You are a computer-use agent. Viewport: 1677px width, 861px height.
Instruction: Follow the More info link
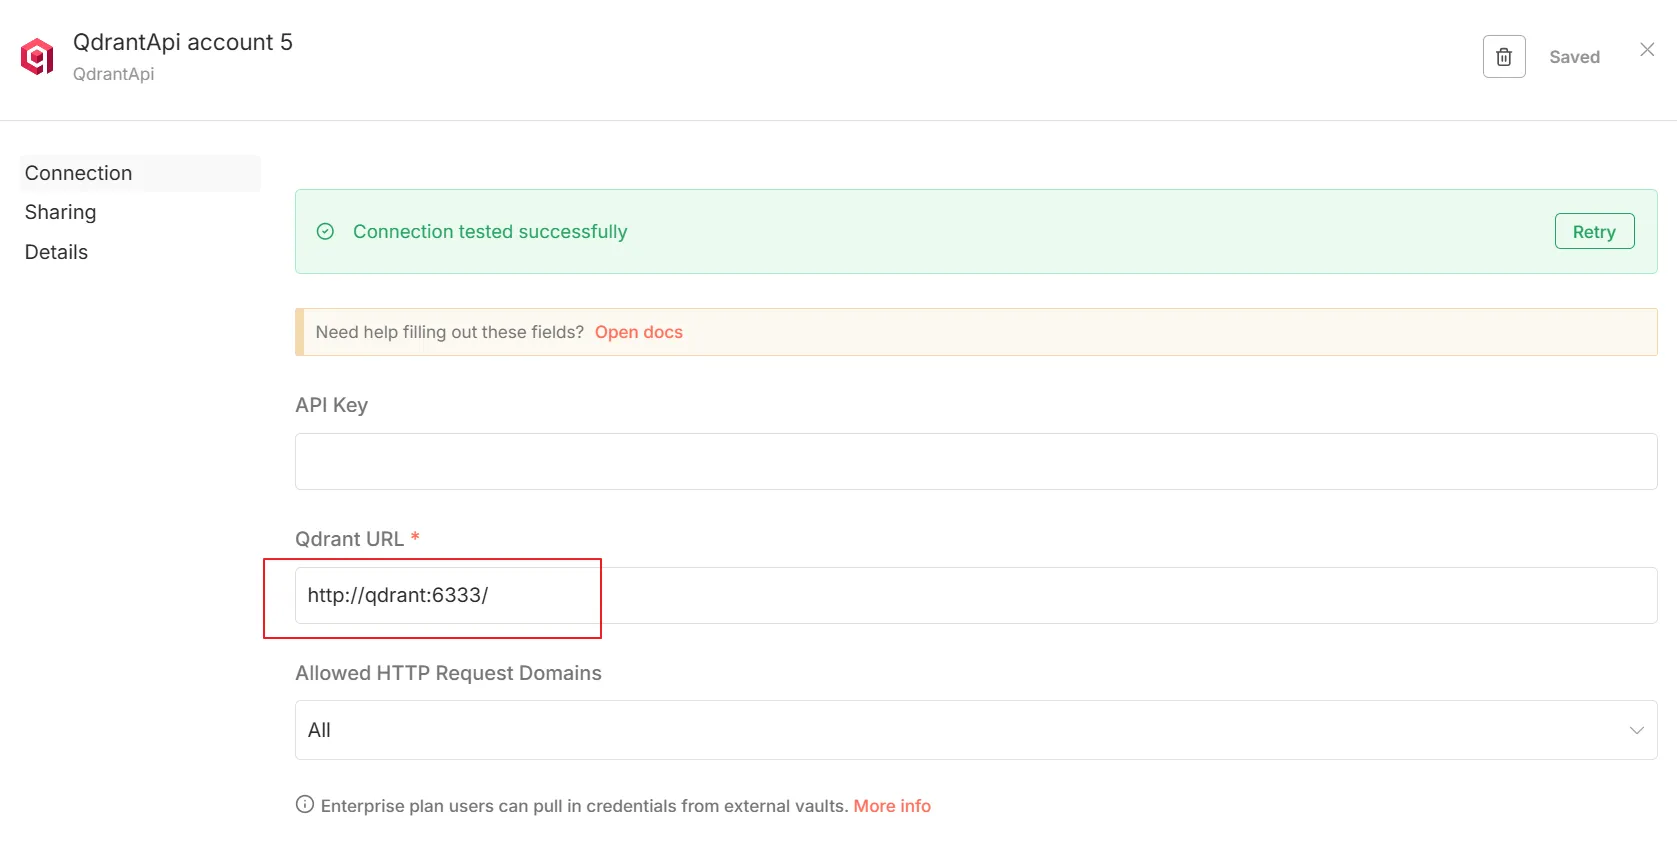[892, 806]
